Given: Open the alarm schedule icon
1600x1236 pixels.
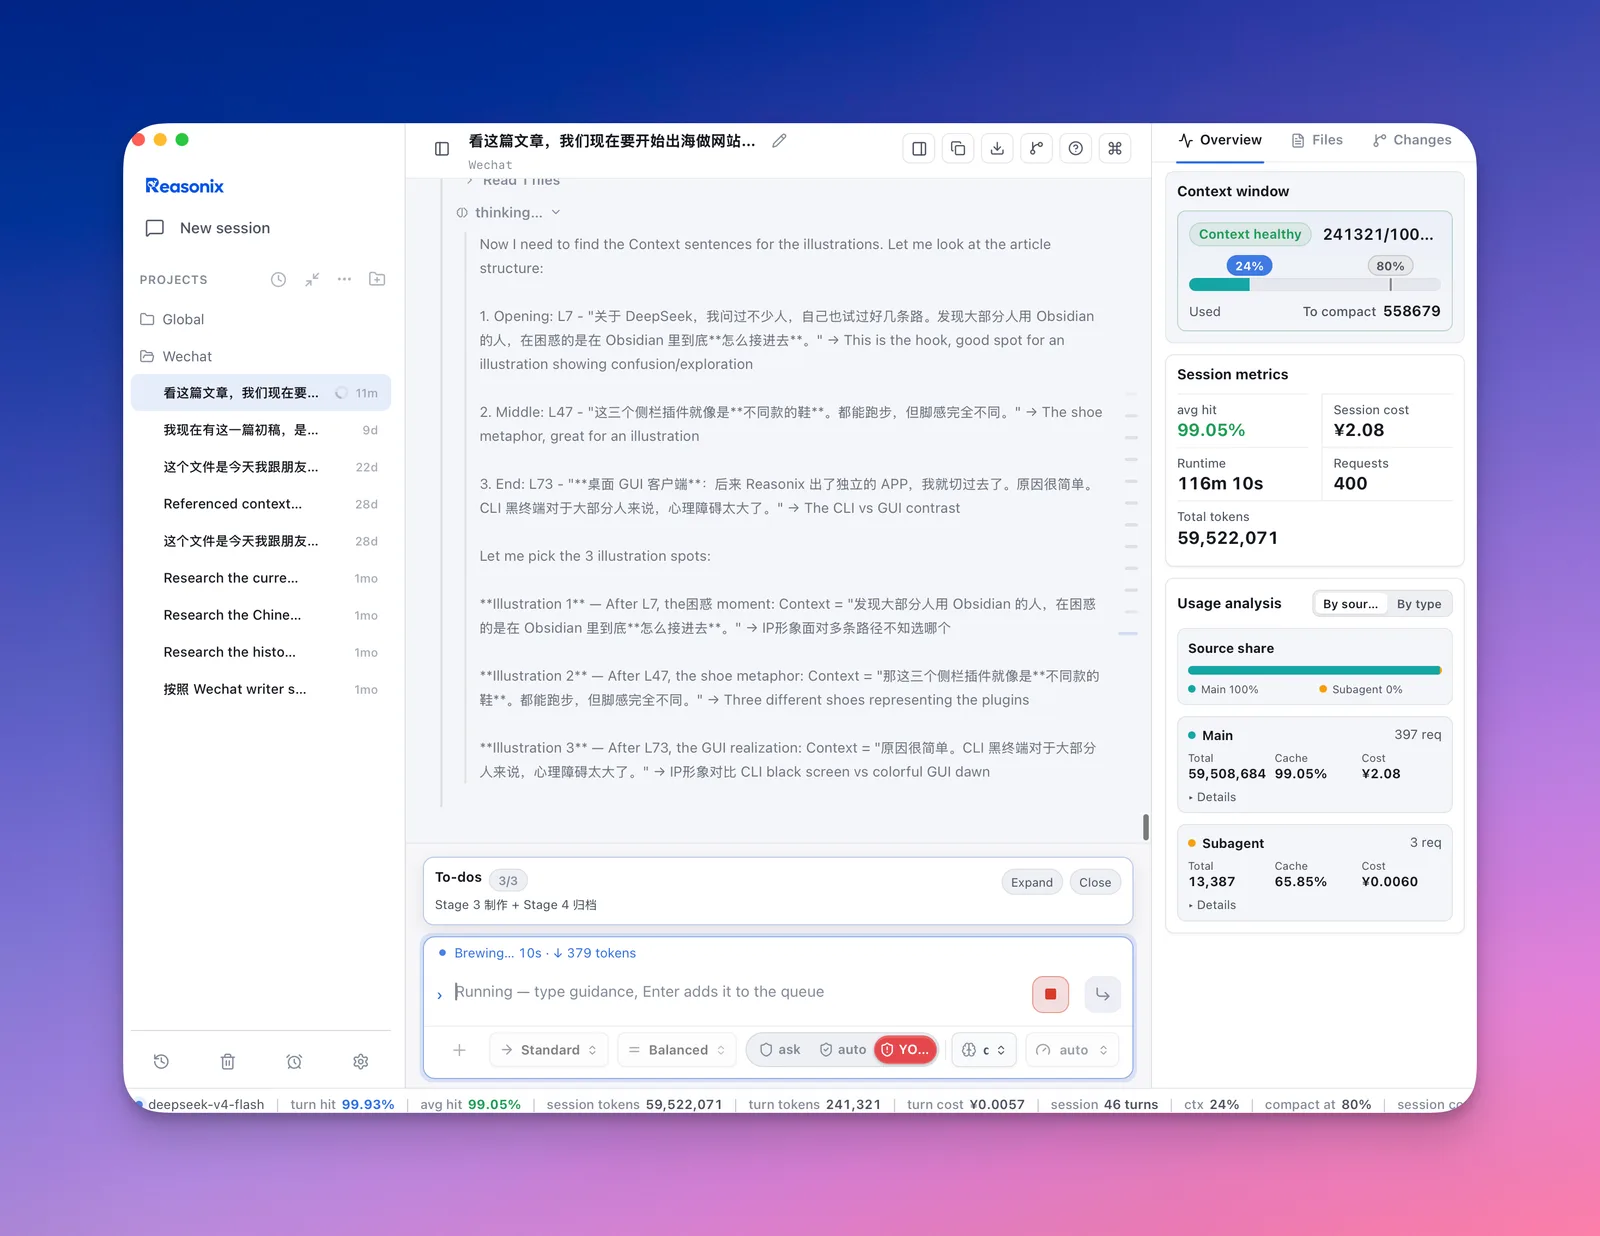Looking at the screenshot, I should pos(294,1062).
